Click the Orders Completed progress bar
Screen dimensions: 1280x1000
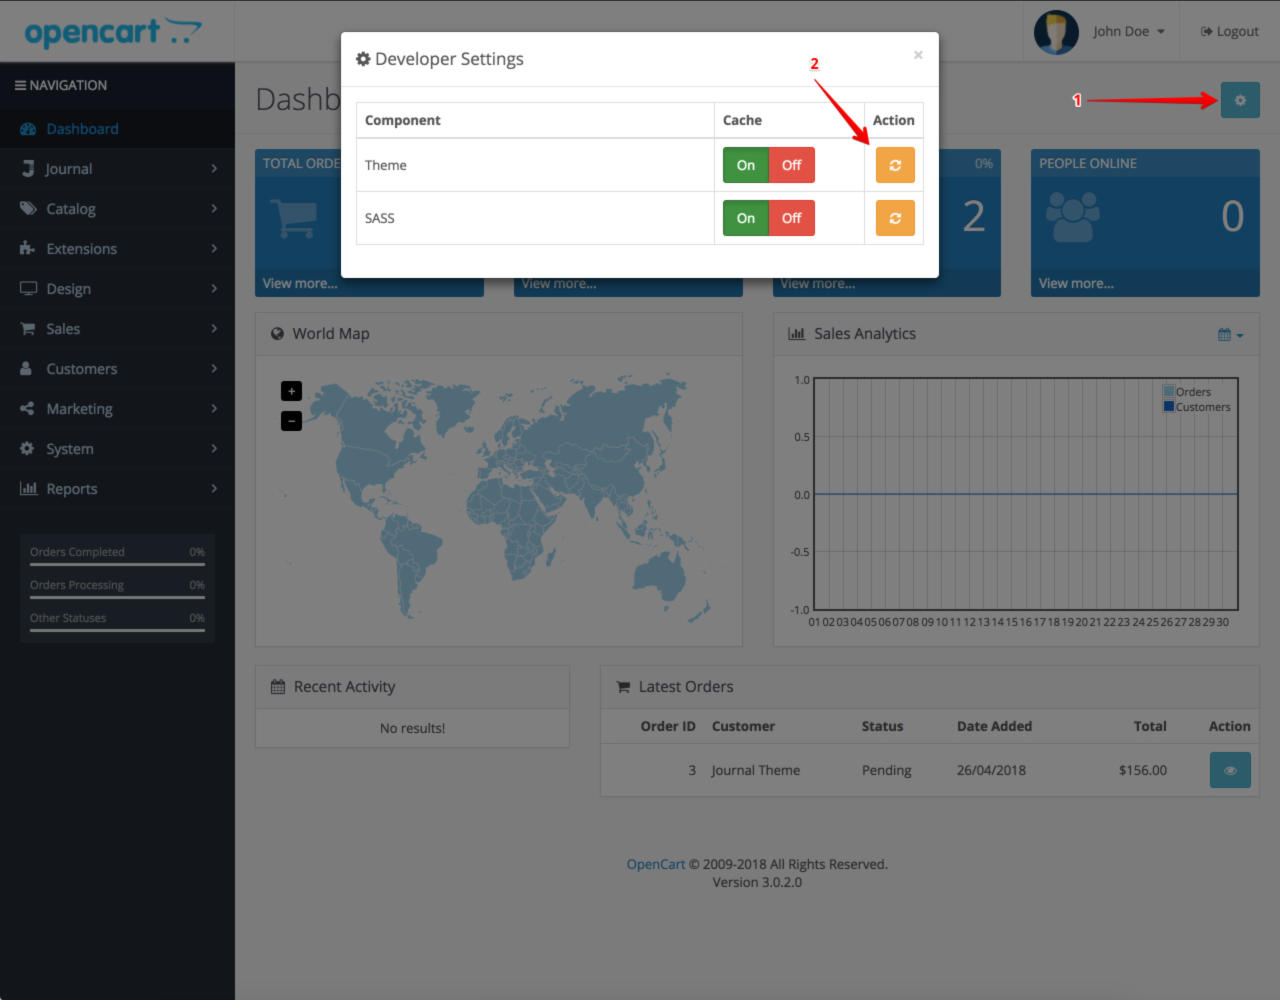(x=117, y=565)
